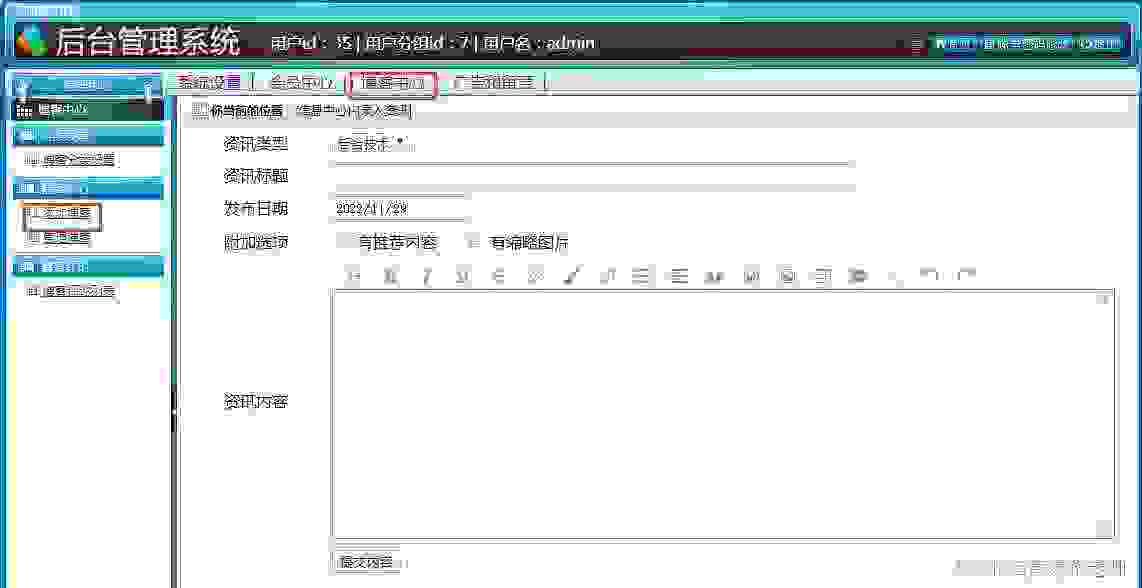Toggle underline in editor toolbar

click(x=463, y=275)
